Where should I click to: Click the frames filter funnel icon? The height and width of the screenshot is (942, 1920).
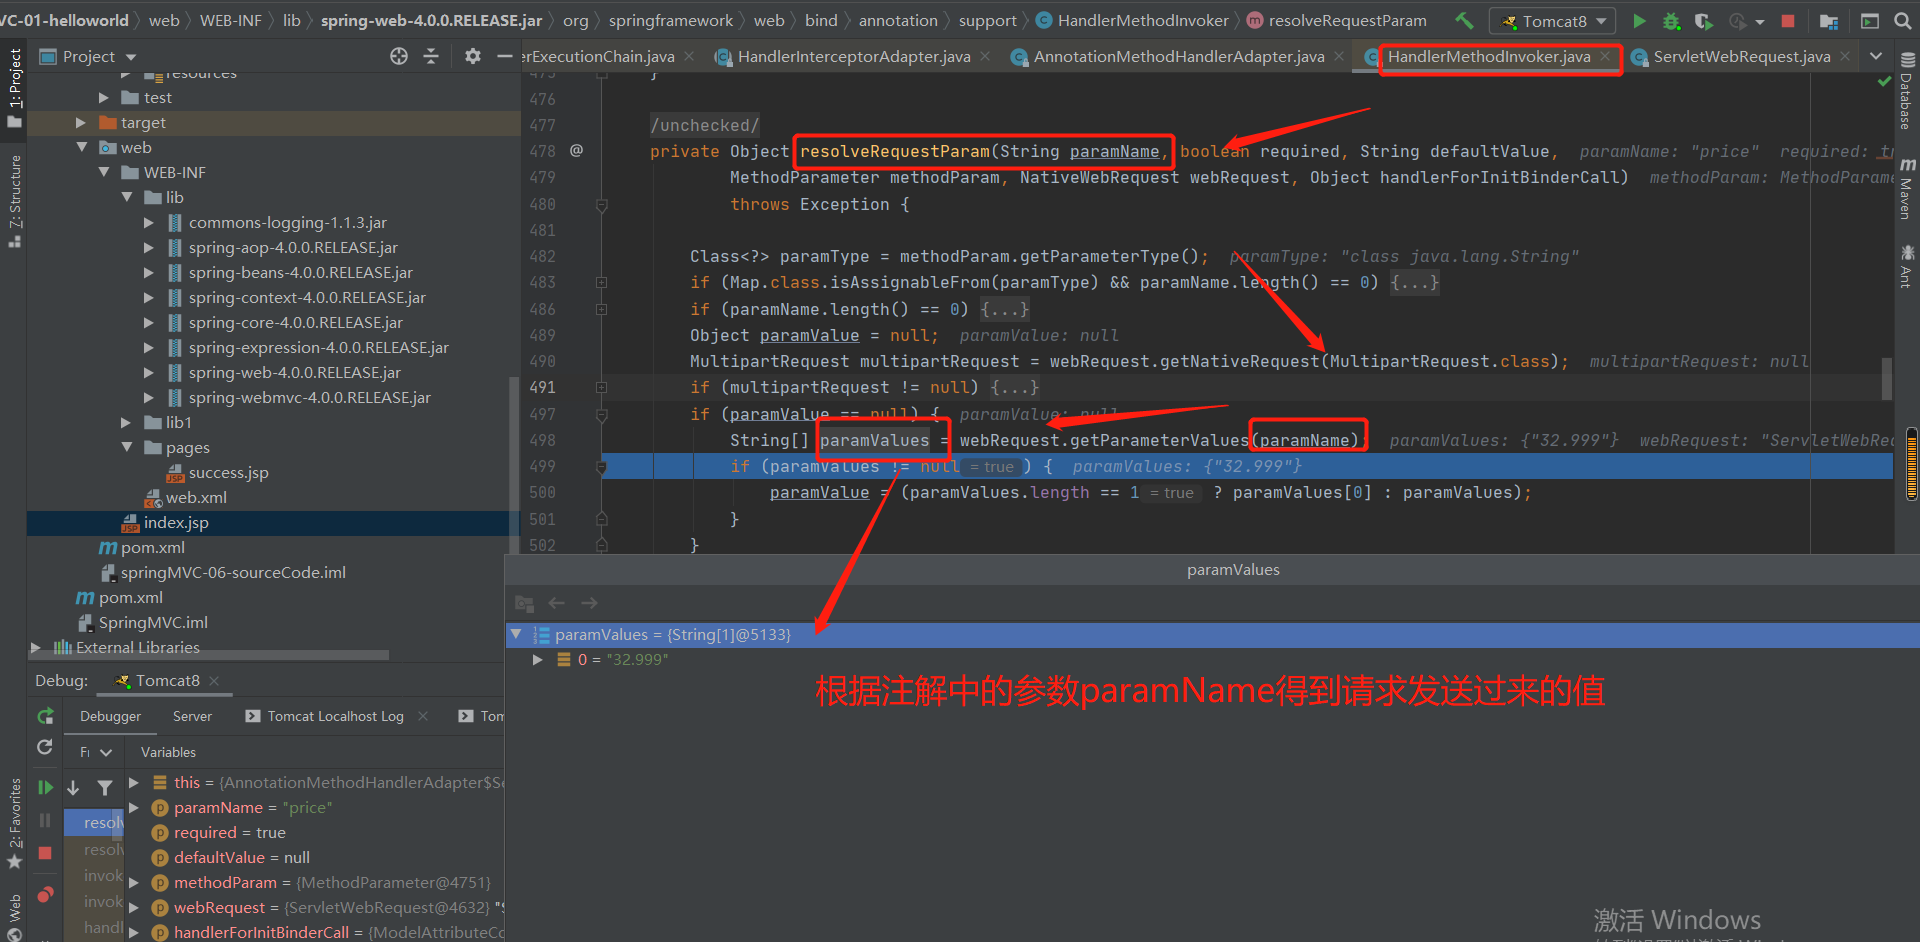(105, 788)
